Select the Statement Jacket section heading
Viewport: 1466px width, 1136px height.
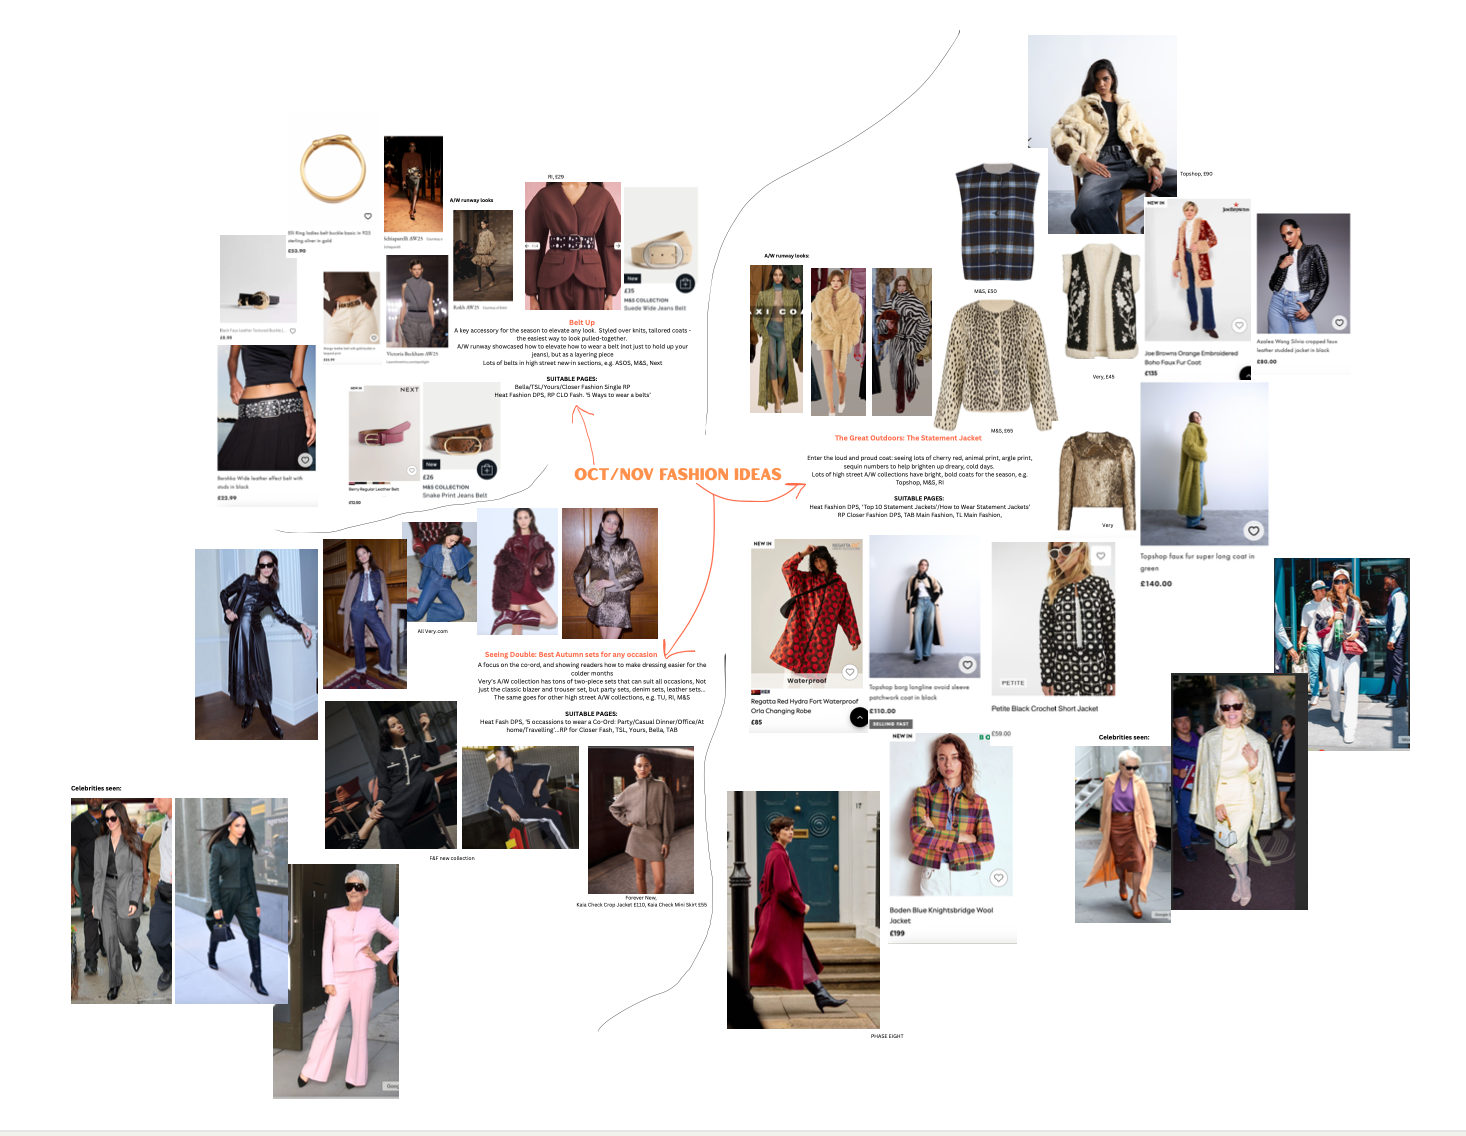pos(908,438)
